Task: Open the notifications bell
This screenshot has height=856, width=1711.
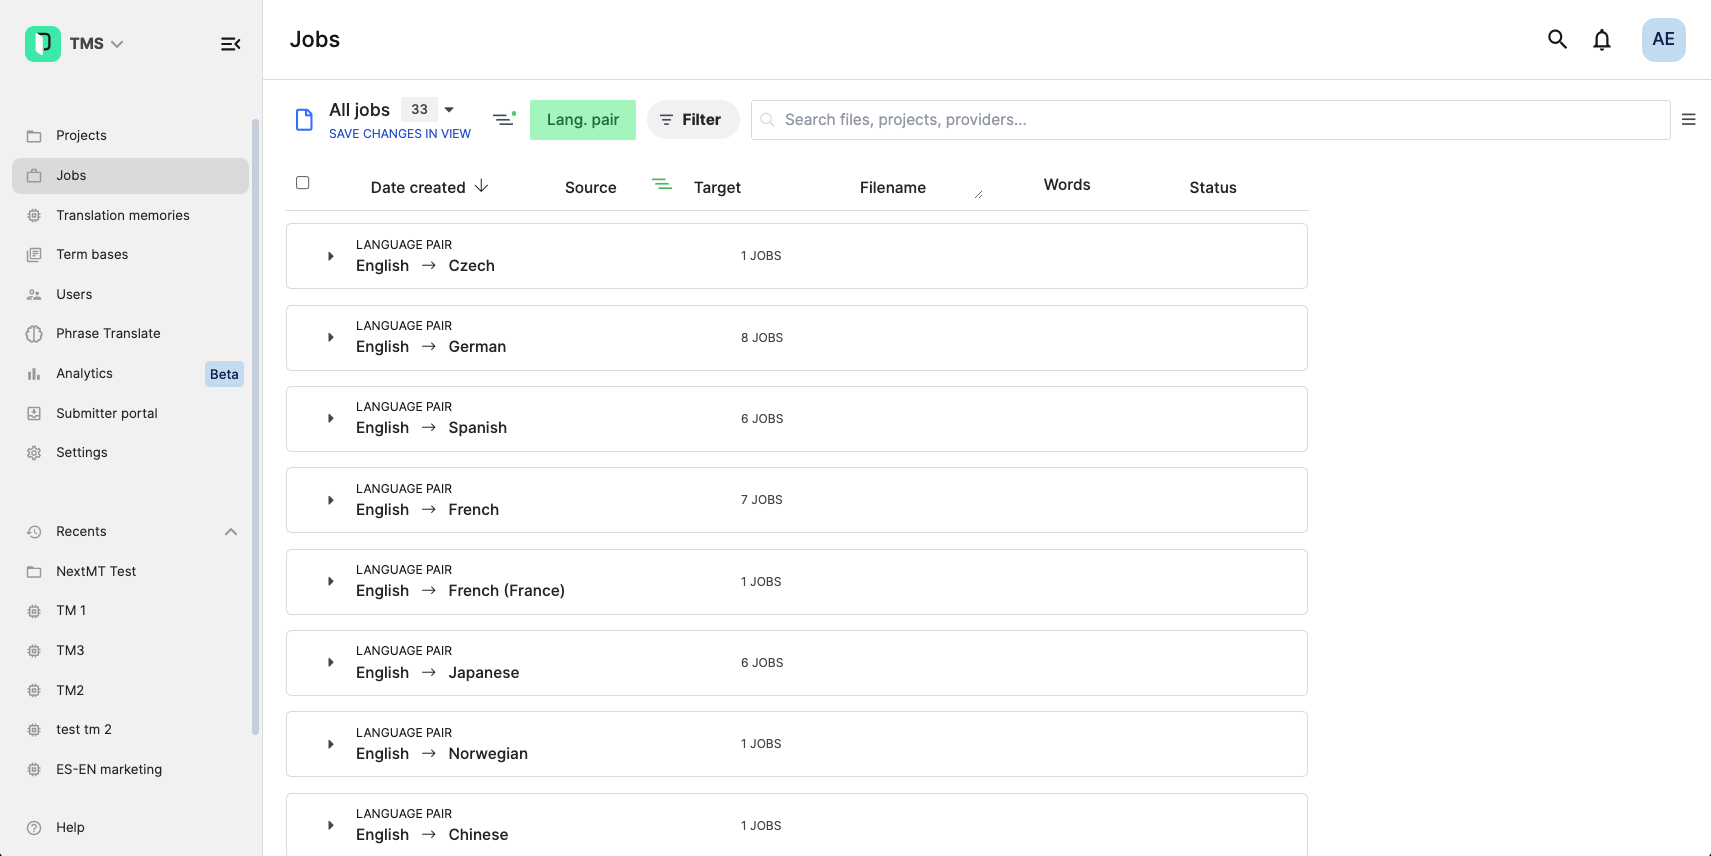Action: pyautogui.click(x=1602, y=40)
